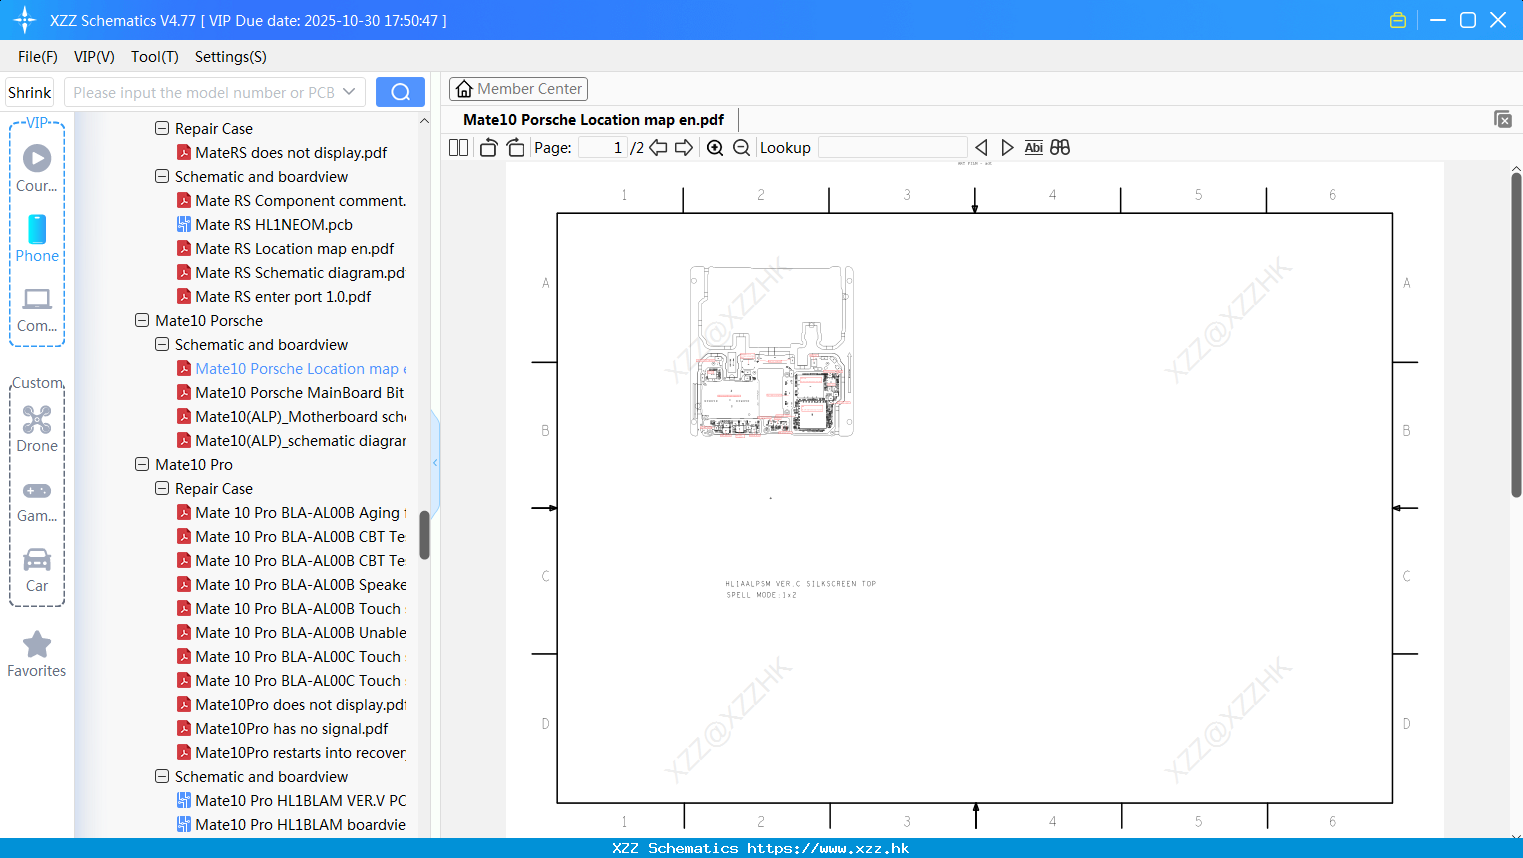
Task: Open the Car category
Action: 37,570
